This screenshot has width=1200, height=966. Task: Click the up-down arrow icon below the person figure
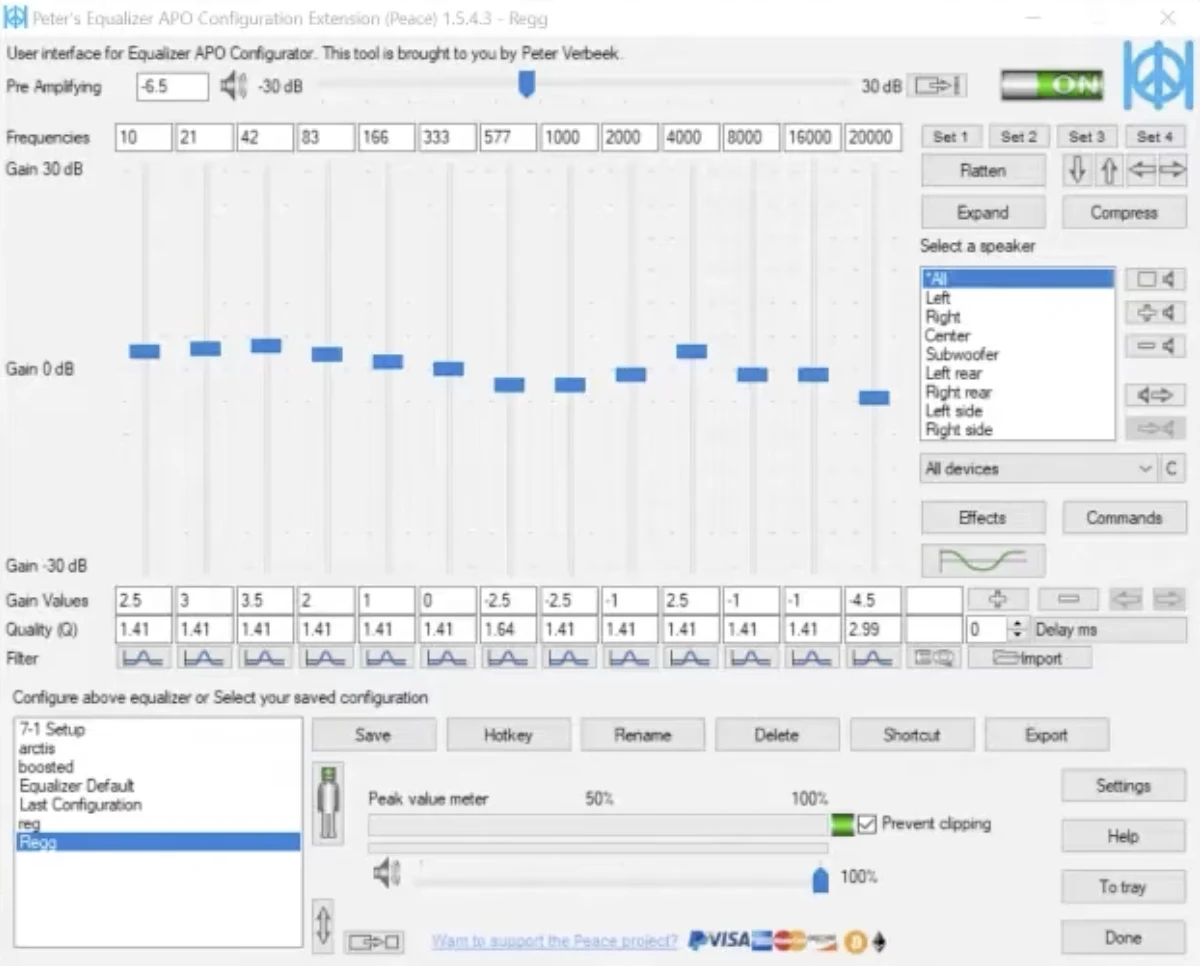coord(323,926)
